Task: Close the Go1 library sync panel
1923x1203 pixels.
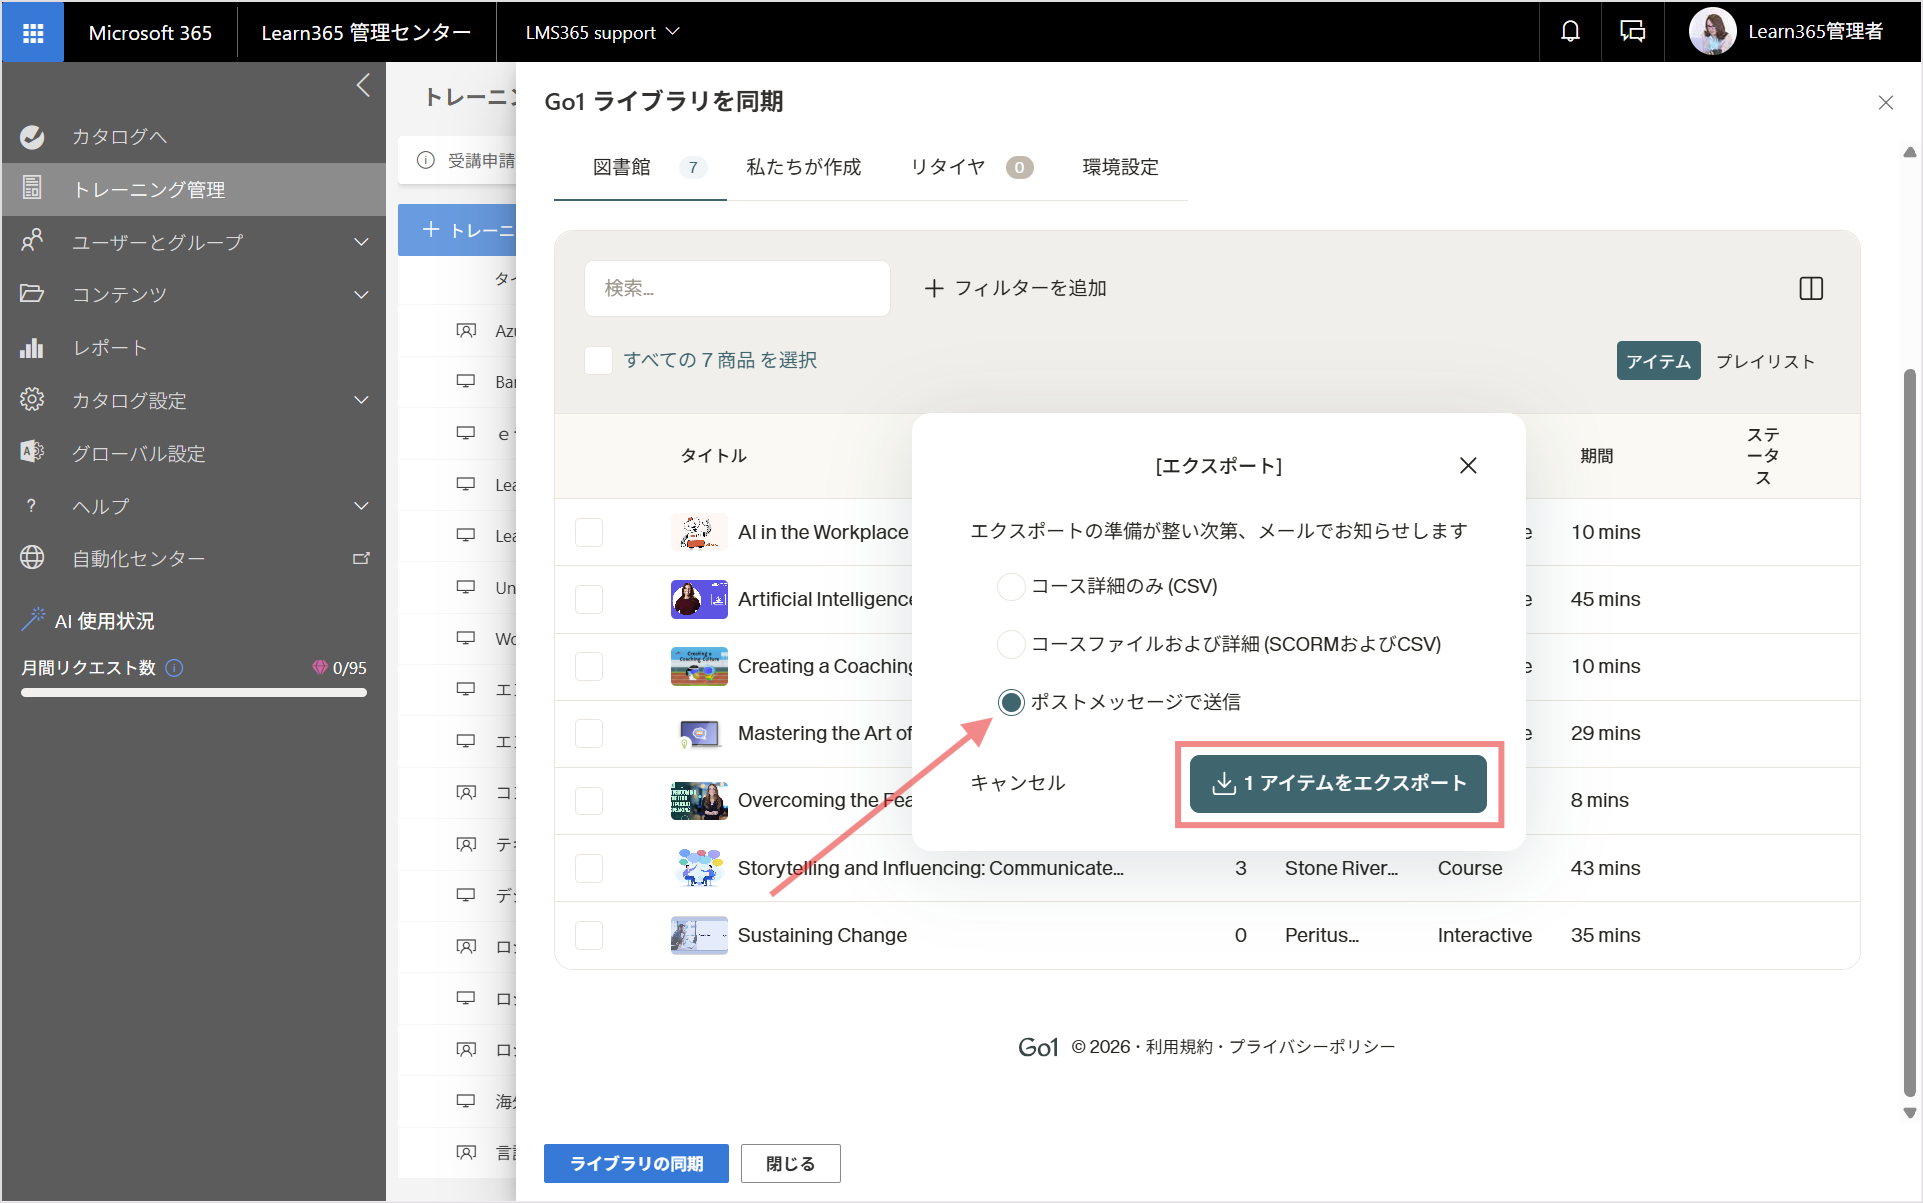Action: (1886, 102)
